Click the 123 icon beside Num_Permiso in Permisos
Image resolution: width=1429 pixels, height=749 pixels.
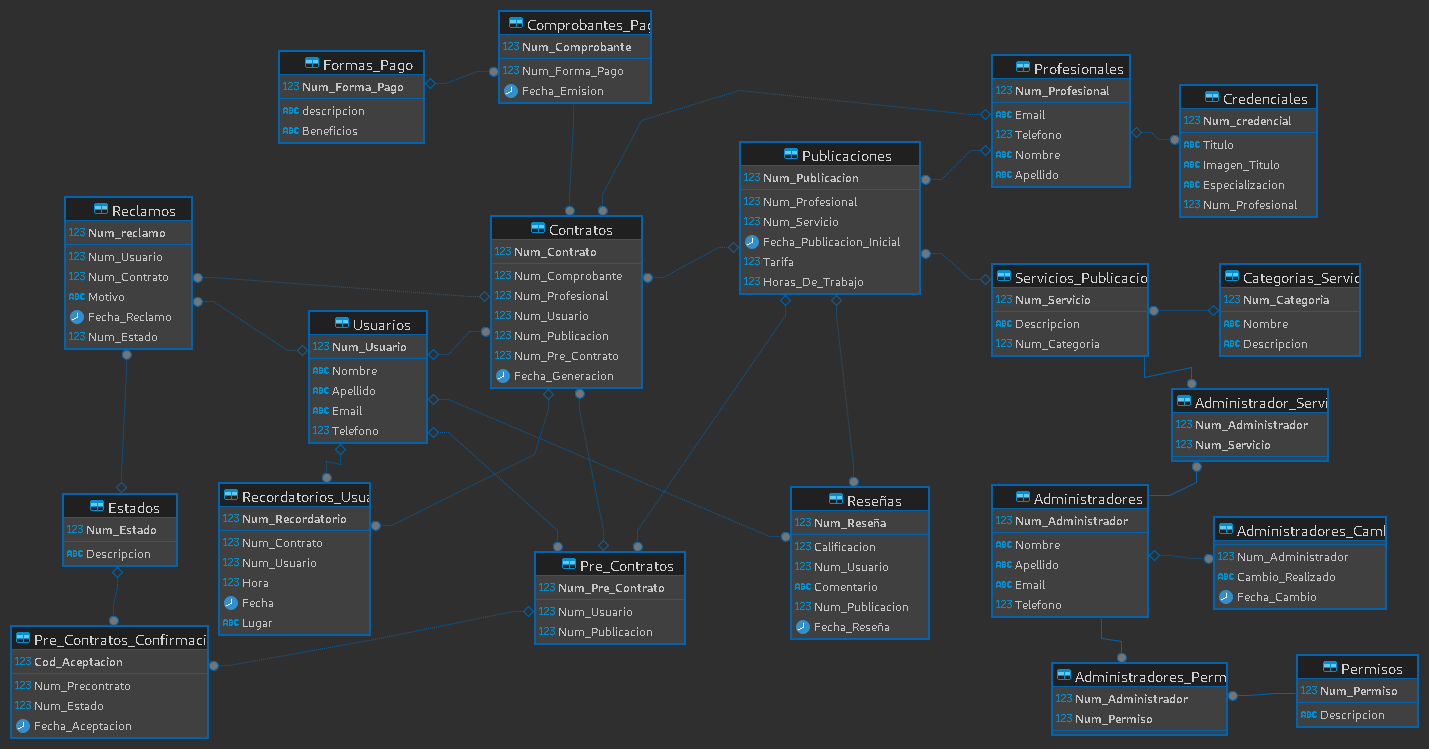pyautogui.click(x=1308, y=690)
